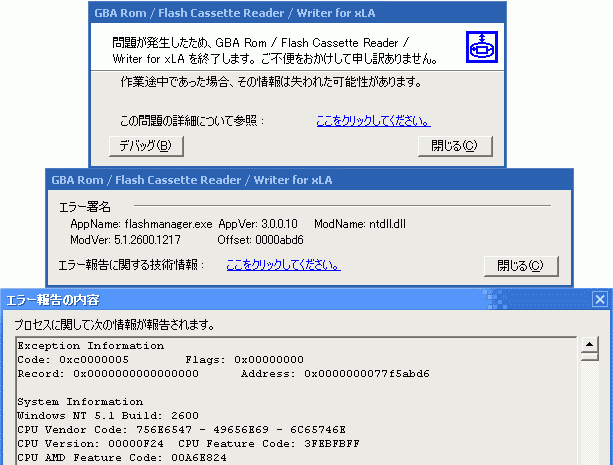This screenshot has width=613, height=465.
Task: Open technical information link in error signature dialog
Action: 283,265
